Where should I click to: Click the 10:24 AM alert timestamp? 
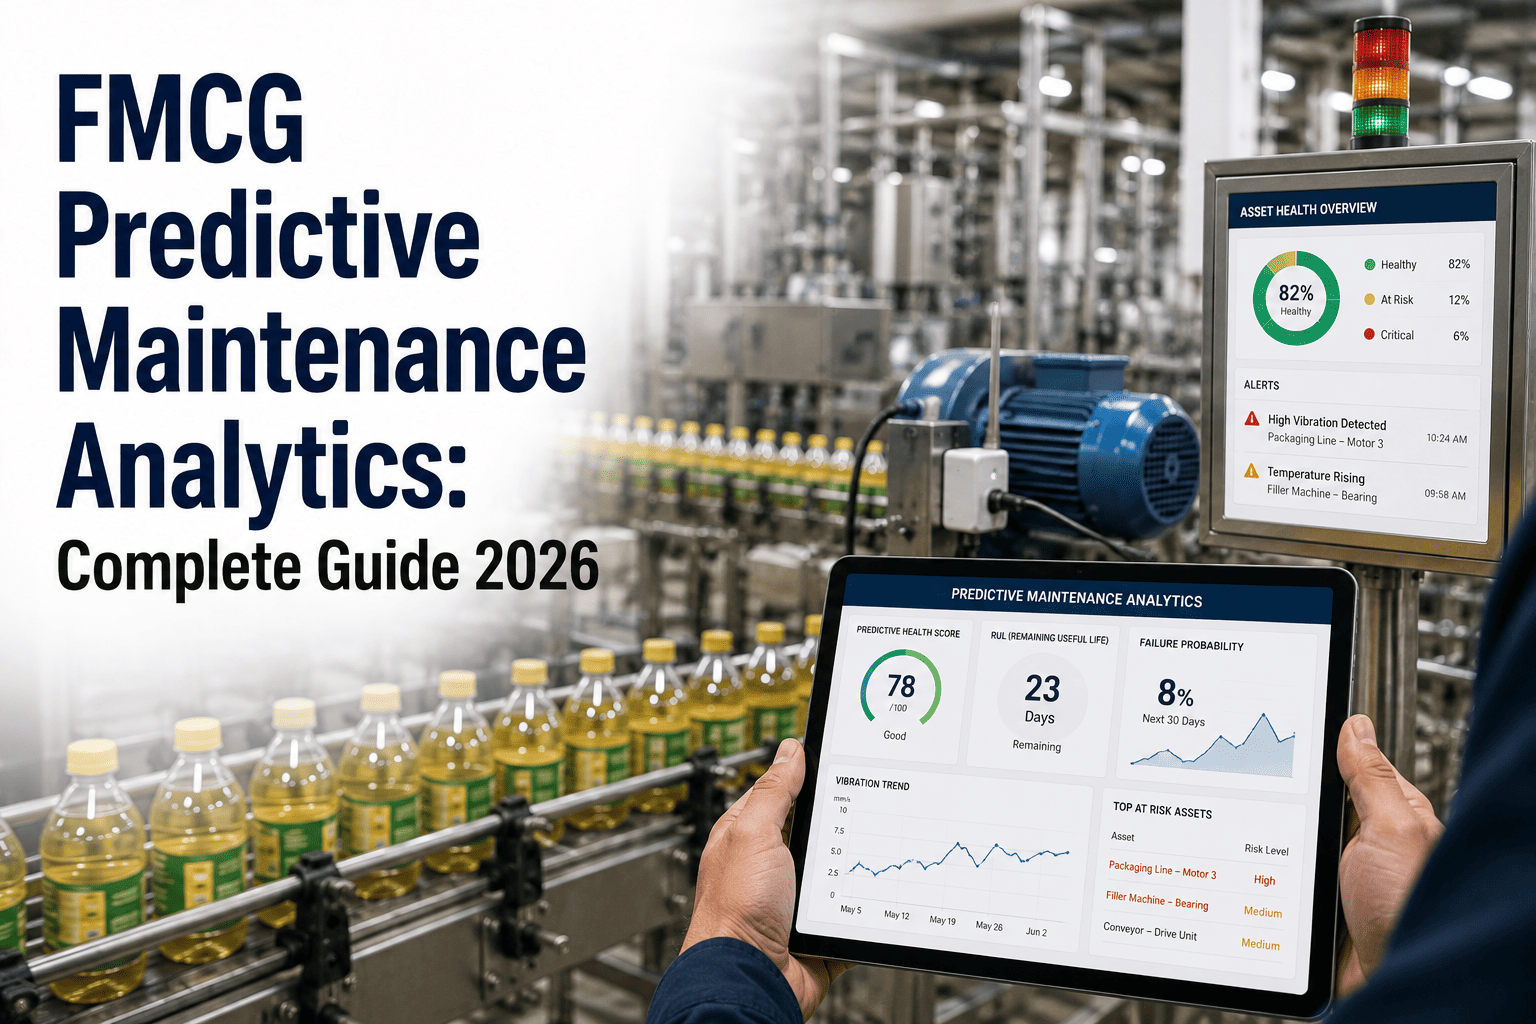1446,438
